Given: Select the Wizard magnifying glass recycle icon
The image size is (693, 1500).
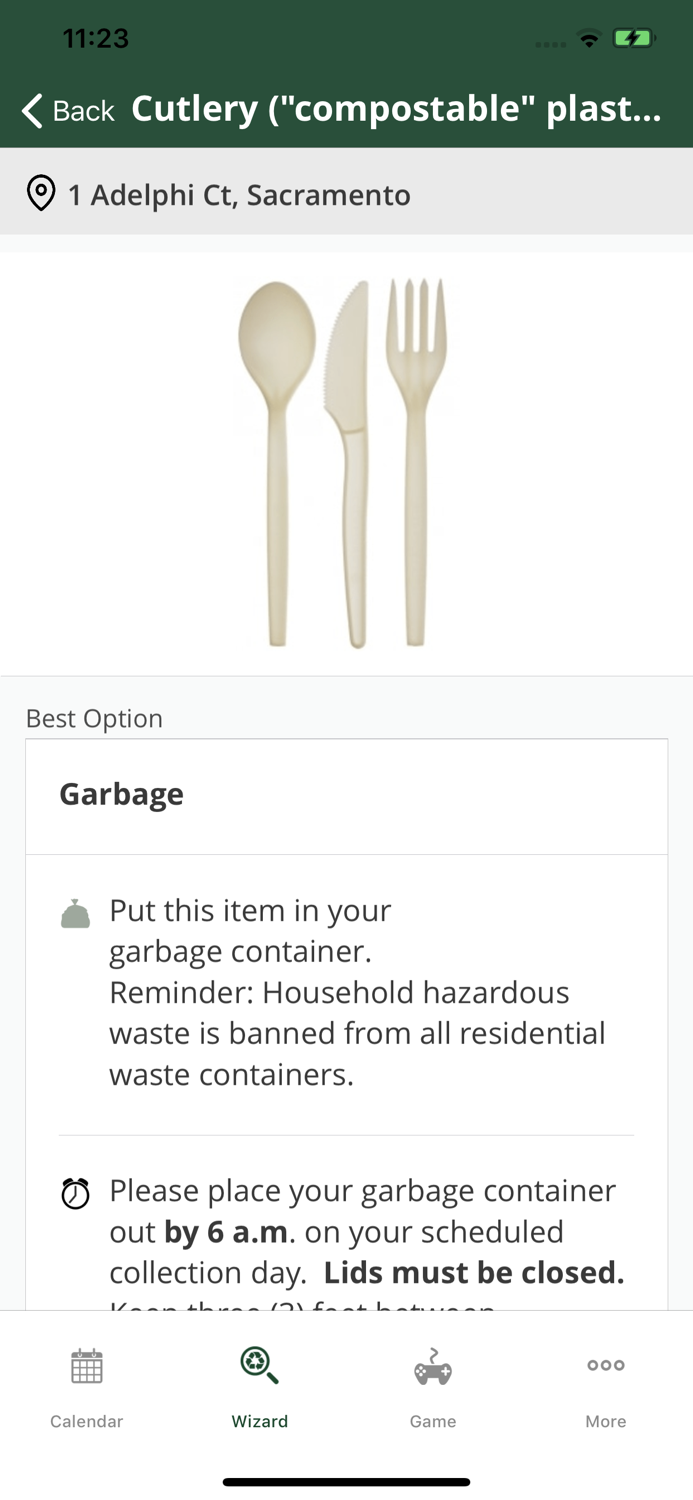Looking at the screenshot, I should pyautogui.click(x=259, y=1366).
